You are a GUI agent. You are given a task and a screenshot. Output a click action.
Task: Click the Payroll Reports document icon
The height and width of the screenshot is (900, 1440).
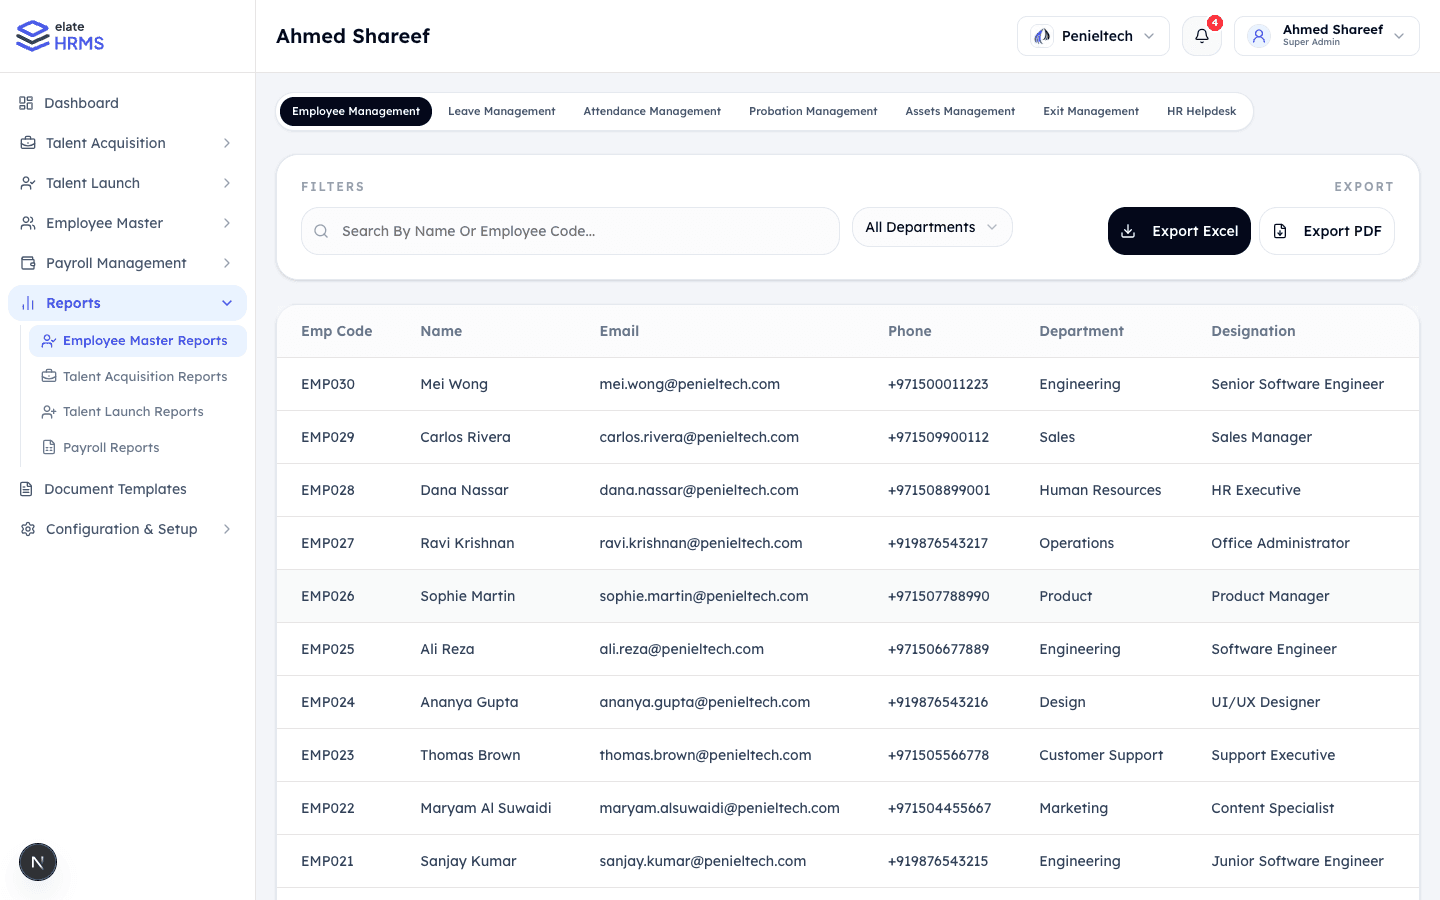click(x=48, y=447)
